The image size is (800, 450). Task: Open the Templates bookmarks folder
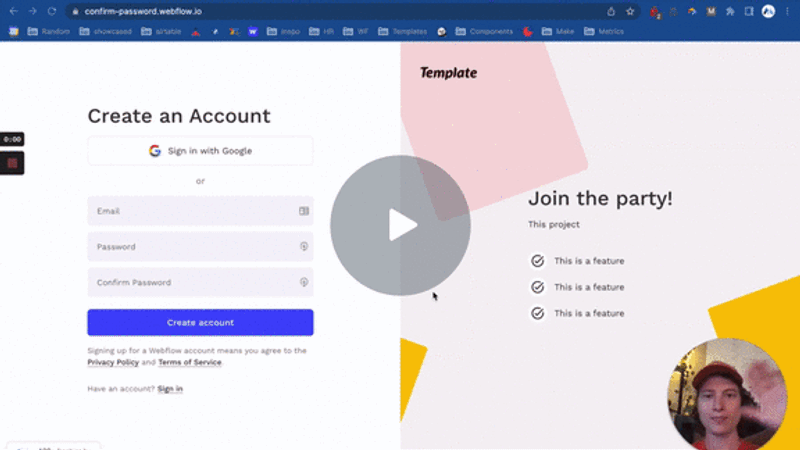click(403, 32)
